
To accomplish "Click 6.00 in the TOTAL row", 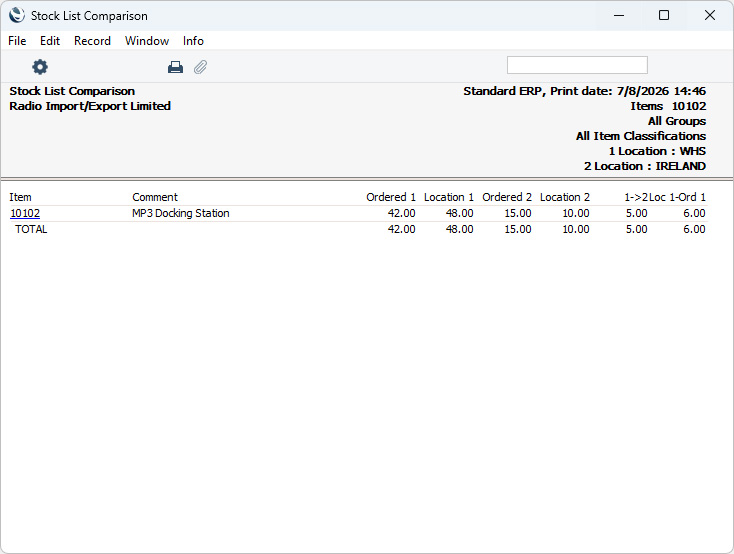I will 694,229.
